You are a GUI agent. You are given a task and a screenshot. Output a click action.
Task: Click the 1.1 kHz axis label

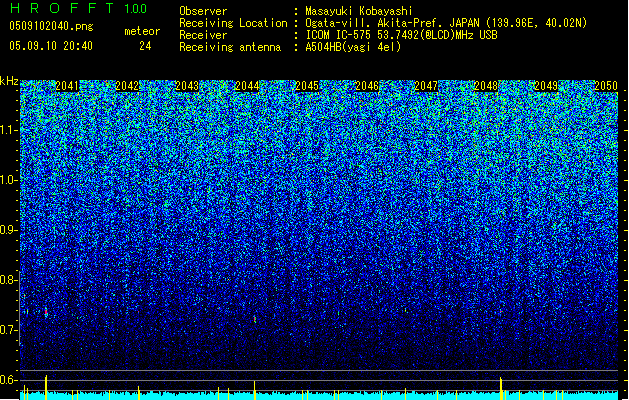click(9, 130)
